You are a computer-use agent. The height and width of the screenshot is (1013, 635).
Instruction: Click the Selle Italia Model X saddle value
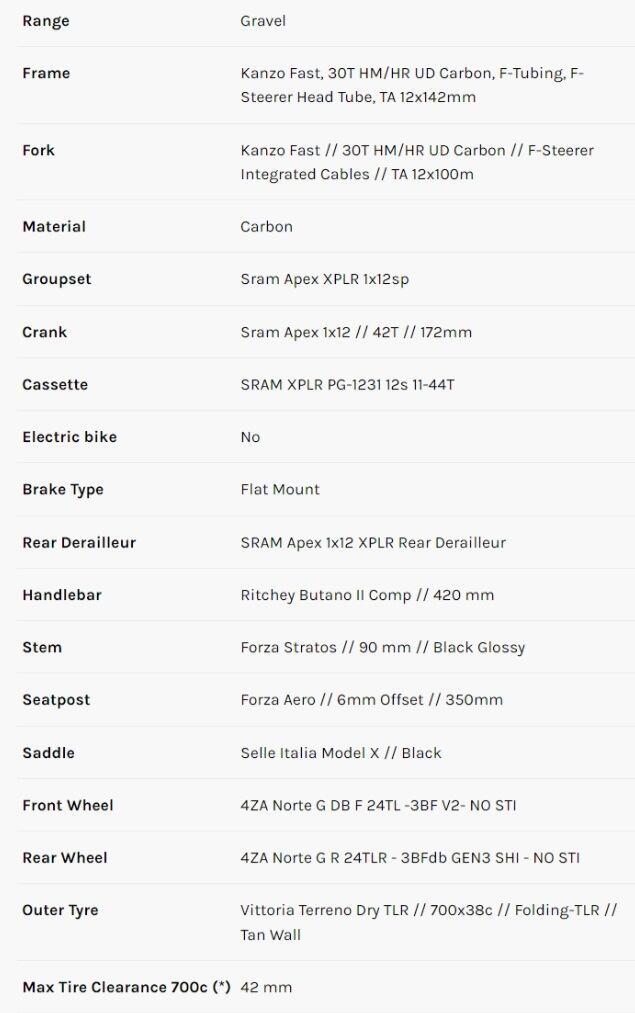(x=340, y=753)
